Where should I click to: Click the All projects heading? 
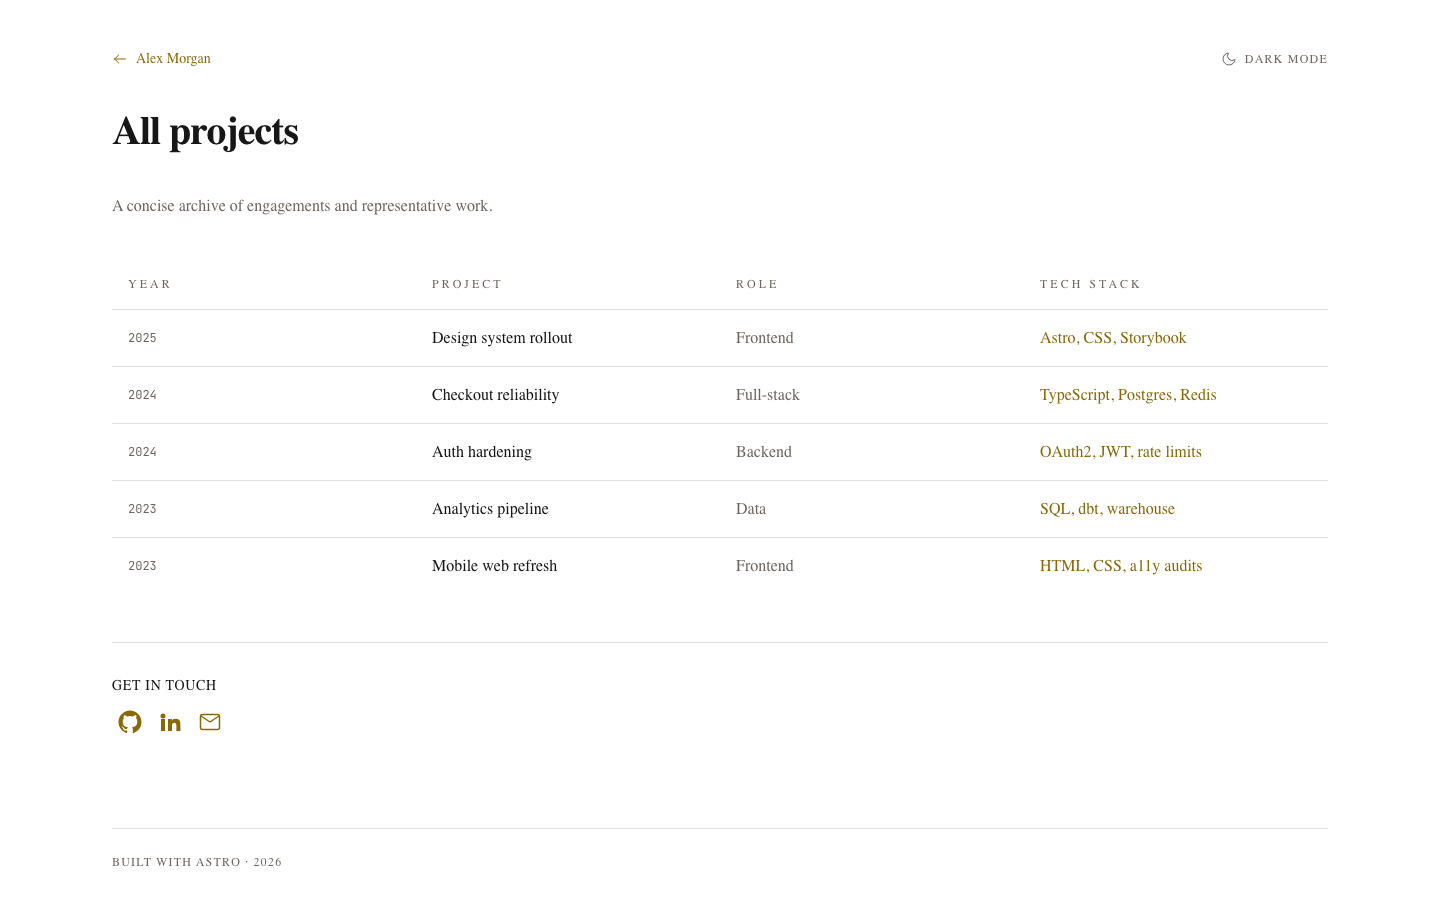point(205,132)
